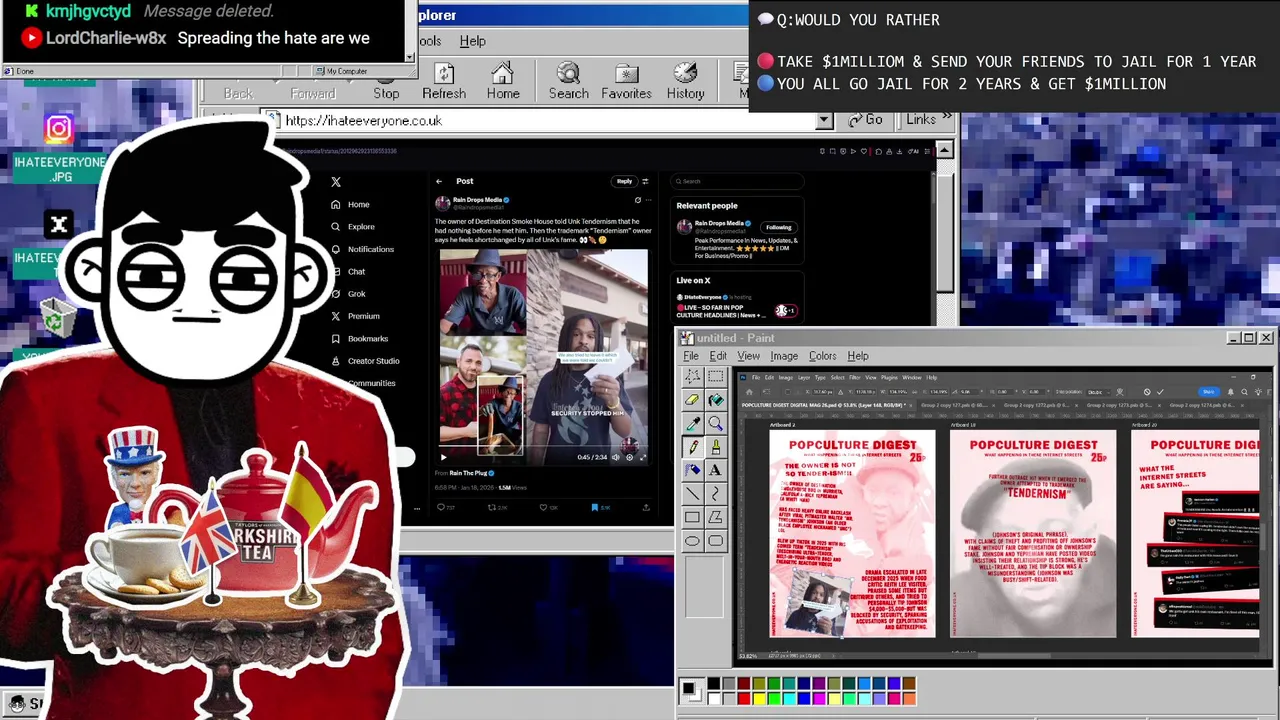Pick the straight Line tool in Paint
Viewport: 1280px width, 720px height.
[692, 494]
